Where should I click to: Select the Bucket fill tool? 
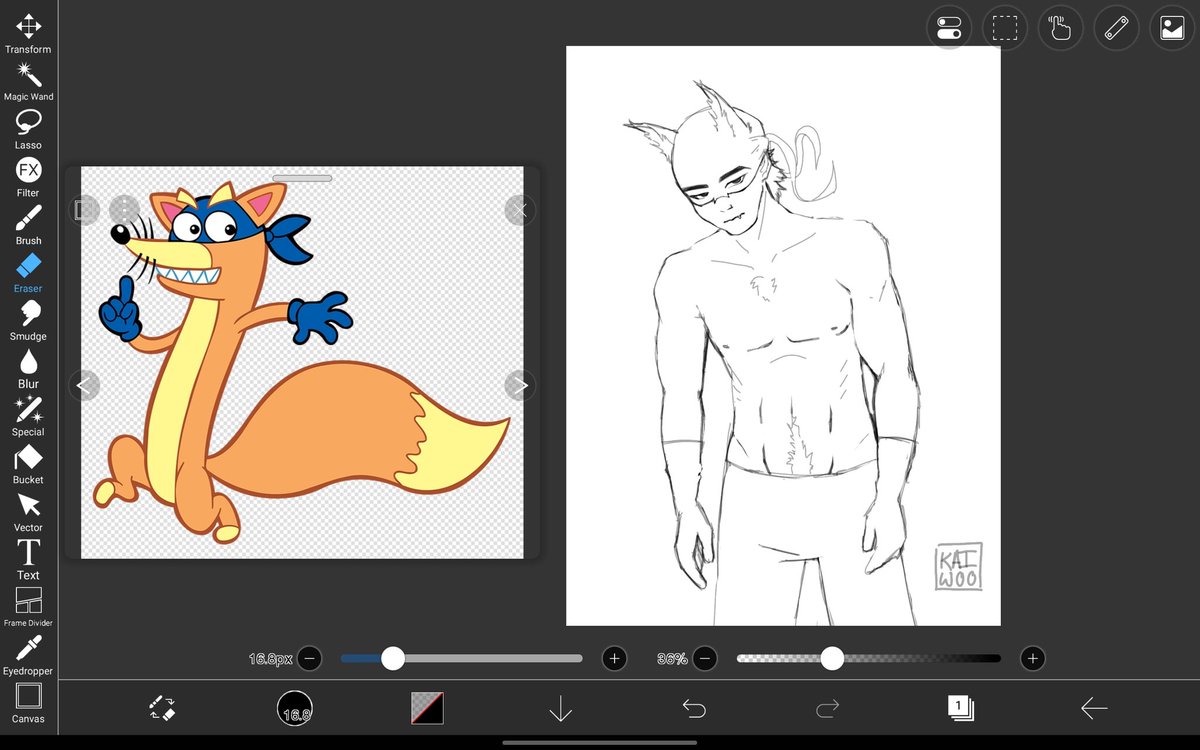[28, 465]
